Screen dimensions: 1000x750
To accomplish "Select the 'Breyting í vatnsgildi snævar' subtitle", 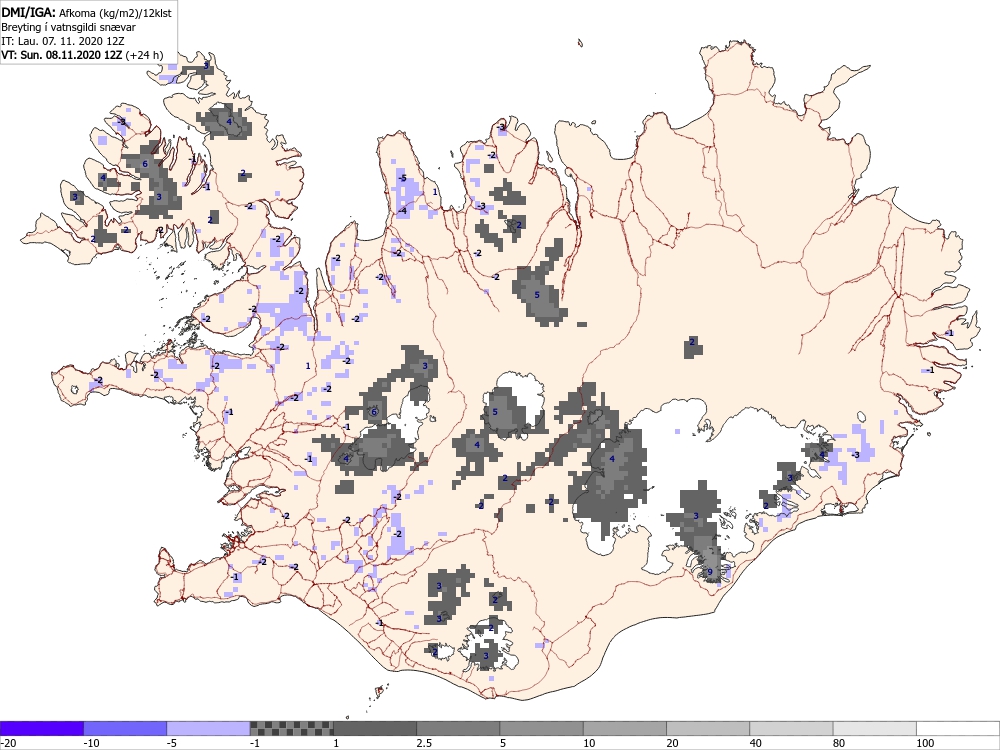I will click(68, 27).
